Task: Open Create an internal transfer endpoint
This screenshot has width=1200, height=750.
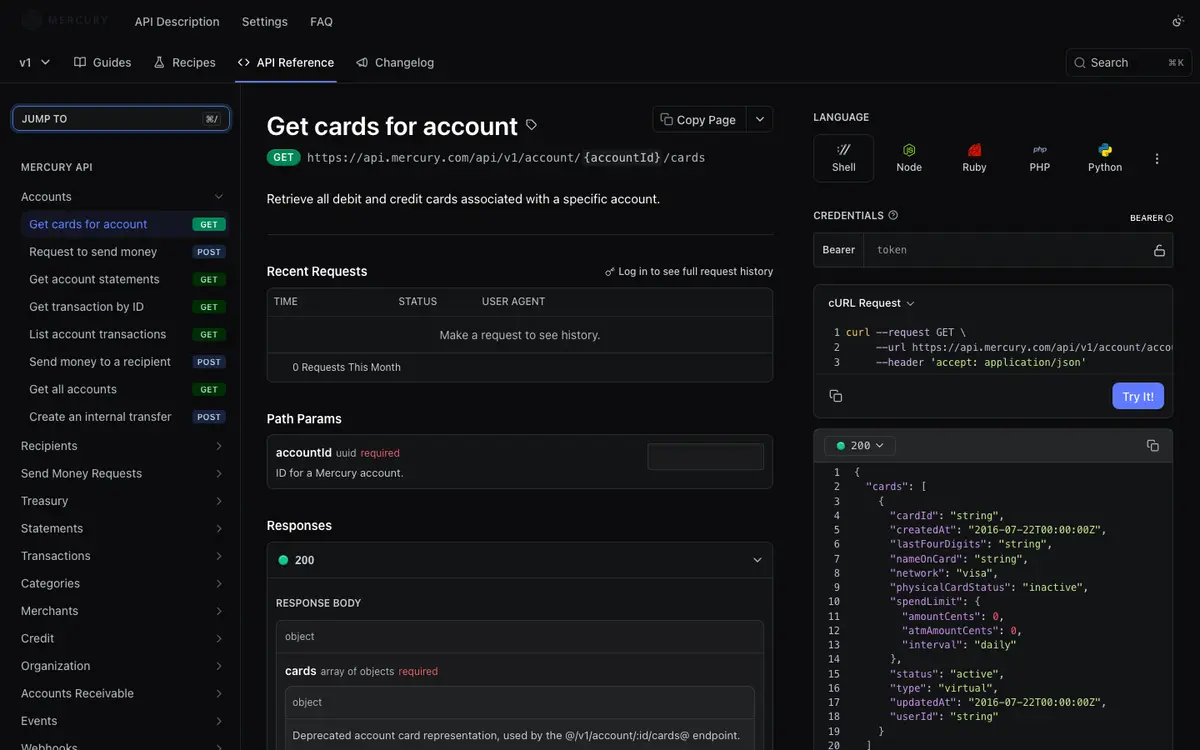Action: (126, 417)
